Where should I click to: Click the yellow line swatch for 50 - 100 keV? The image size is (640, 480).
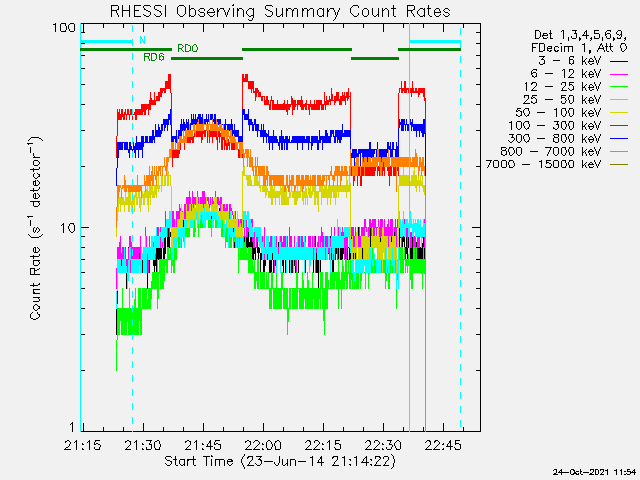pyautogui.click(x=619, y=113)
